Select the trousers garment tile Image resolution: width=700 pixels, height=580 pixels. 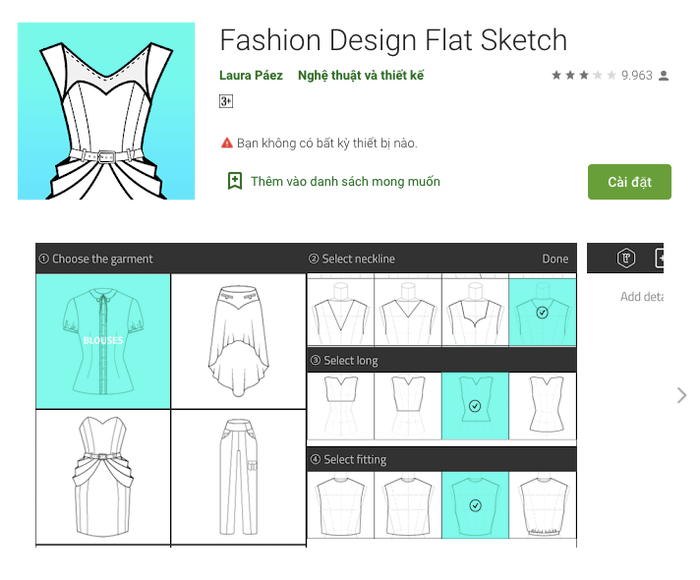coord(238,477)
